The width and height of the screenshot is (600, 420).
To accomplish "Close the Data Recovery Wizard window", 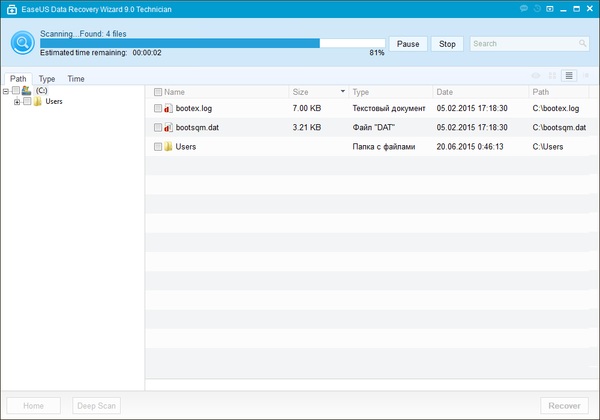I will (x=590, y=8).
